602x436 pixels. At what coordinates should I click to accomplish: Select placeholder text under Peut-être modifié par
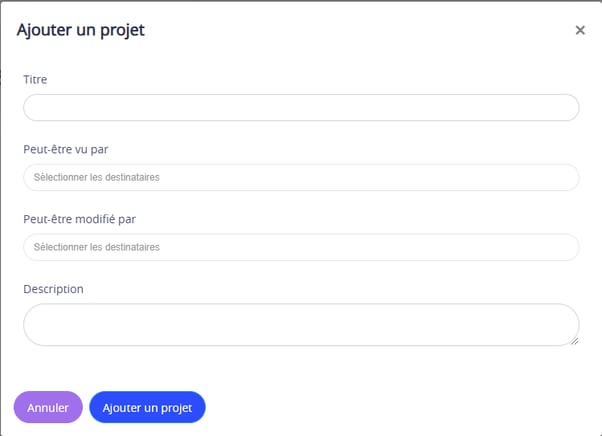[x=96, y=247]
